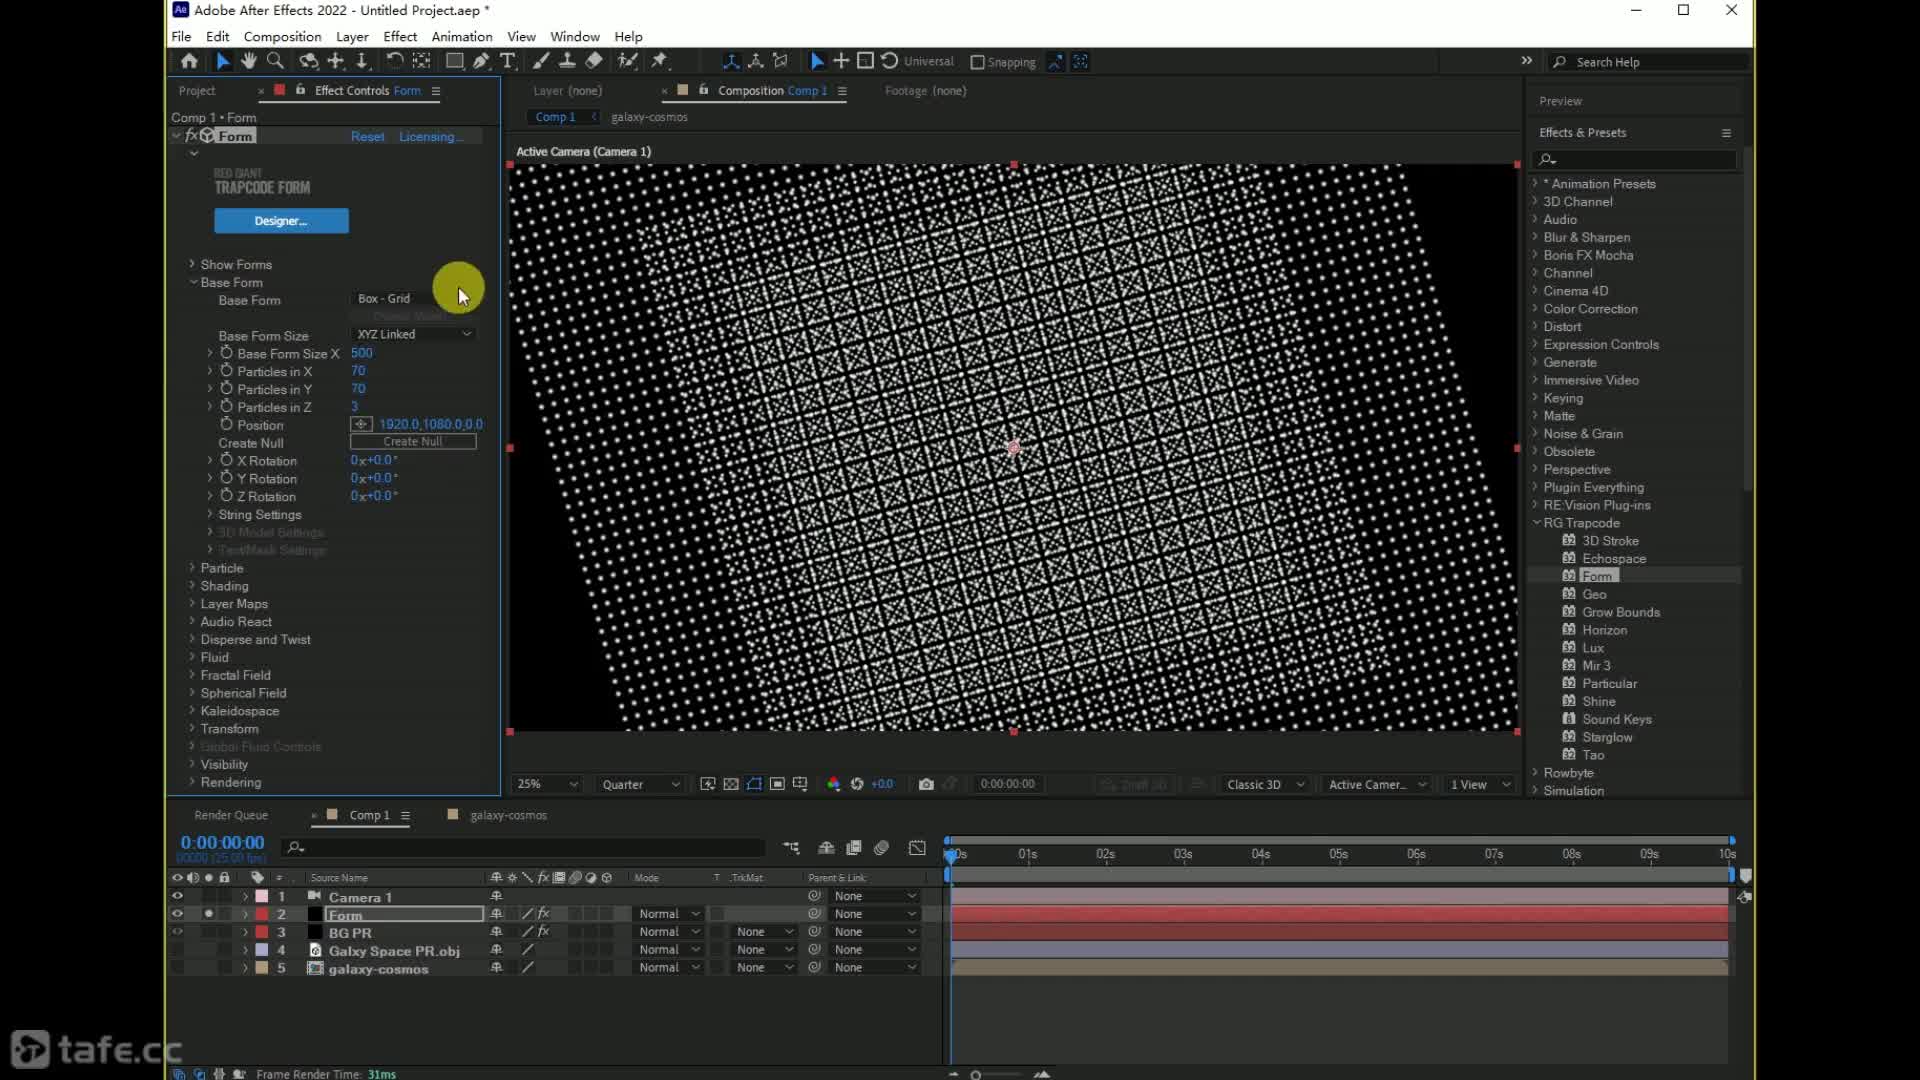Open the Render Queue tab
The image size is (1920, 1080).
(x=231, y=815)
